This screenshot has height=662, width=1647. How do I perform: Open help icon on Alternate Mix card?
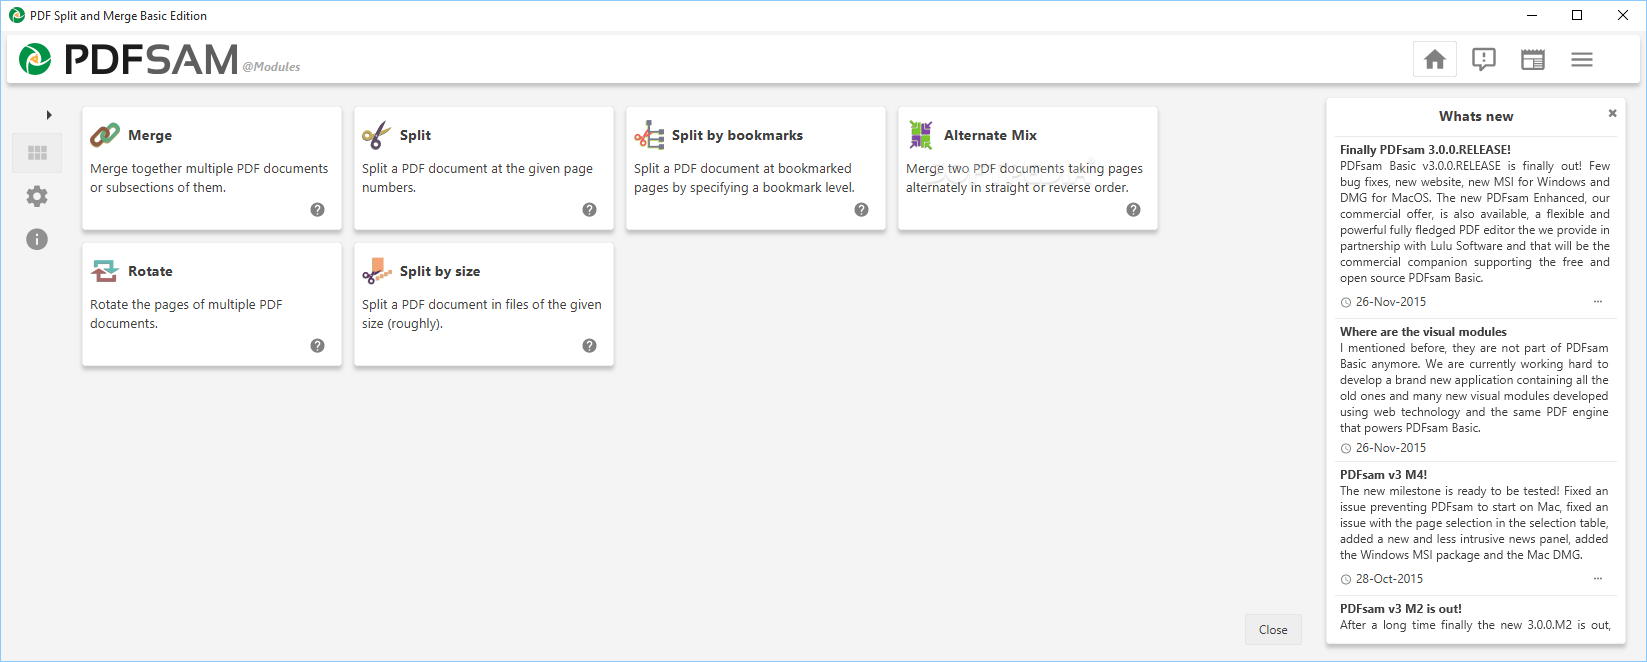[x=1133, y=210]
